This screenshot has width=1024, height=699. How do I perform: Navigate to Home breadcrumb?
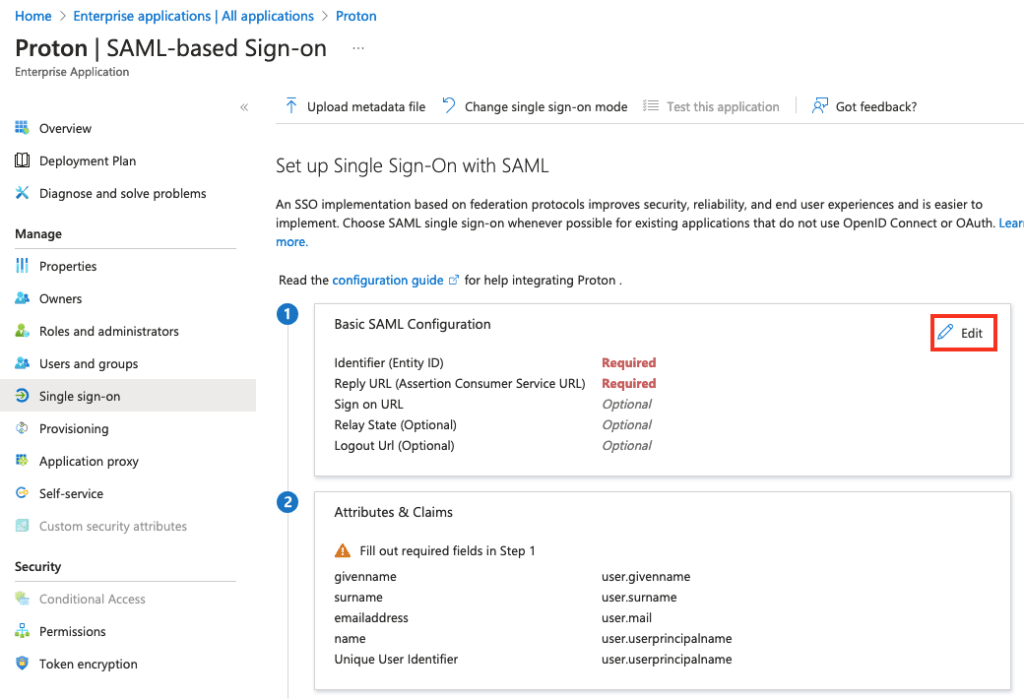(33, 16)
